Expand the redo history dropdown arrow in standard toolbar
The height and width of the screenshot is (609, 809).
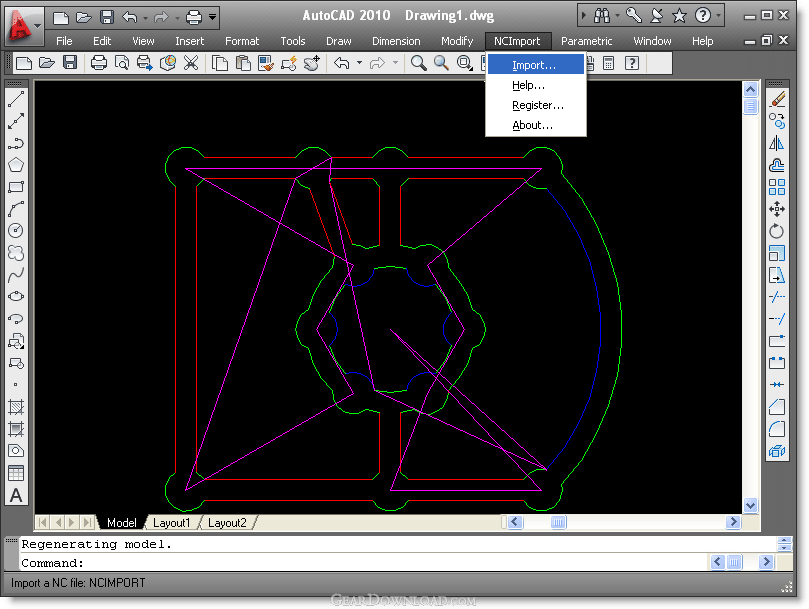click(x=396, y=63)
